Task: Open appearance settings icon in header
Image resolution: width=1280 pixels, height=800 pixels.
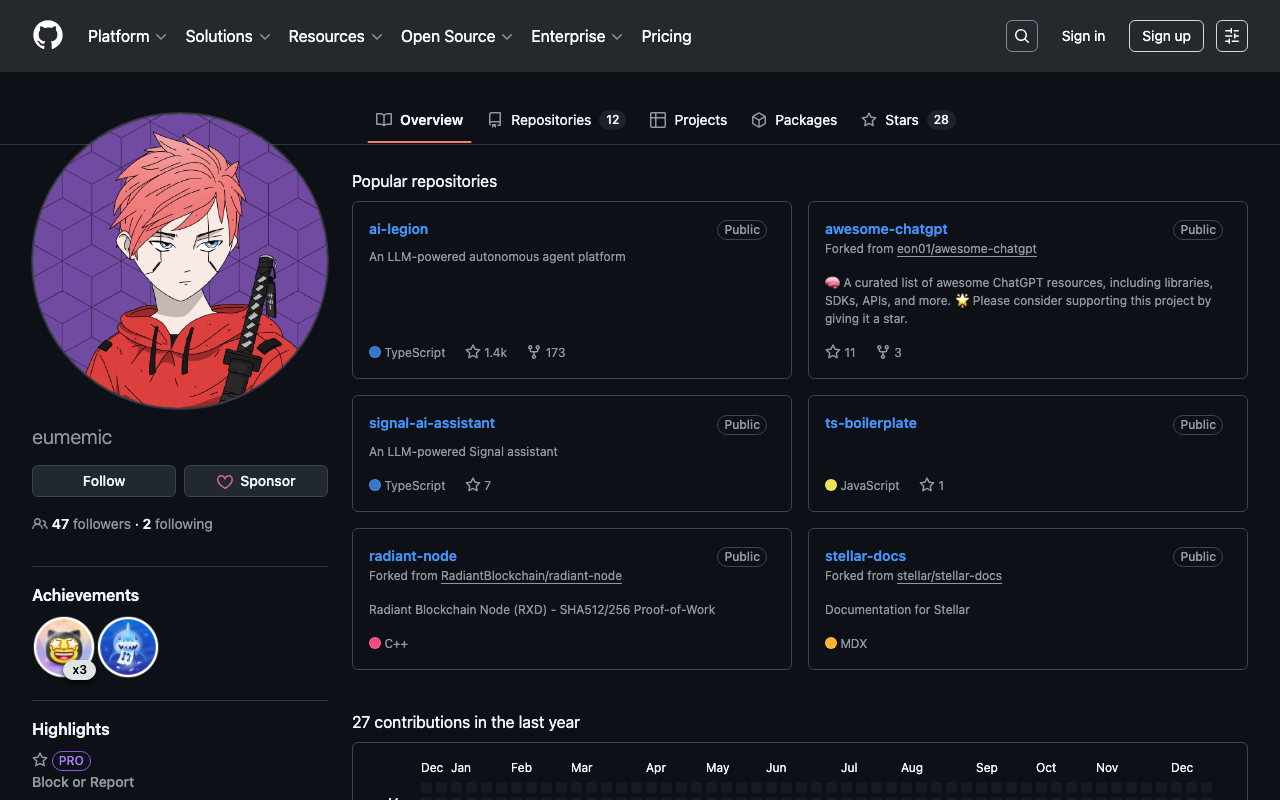Action: click(1231, 36)
